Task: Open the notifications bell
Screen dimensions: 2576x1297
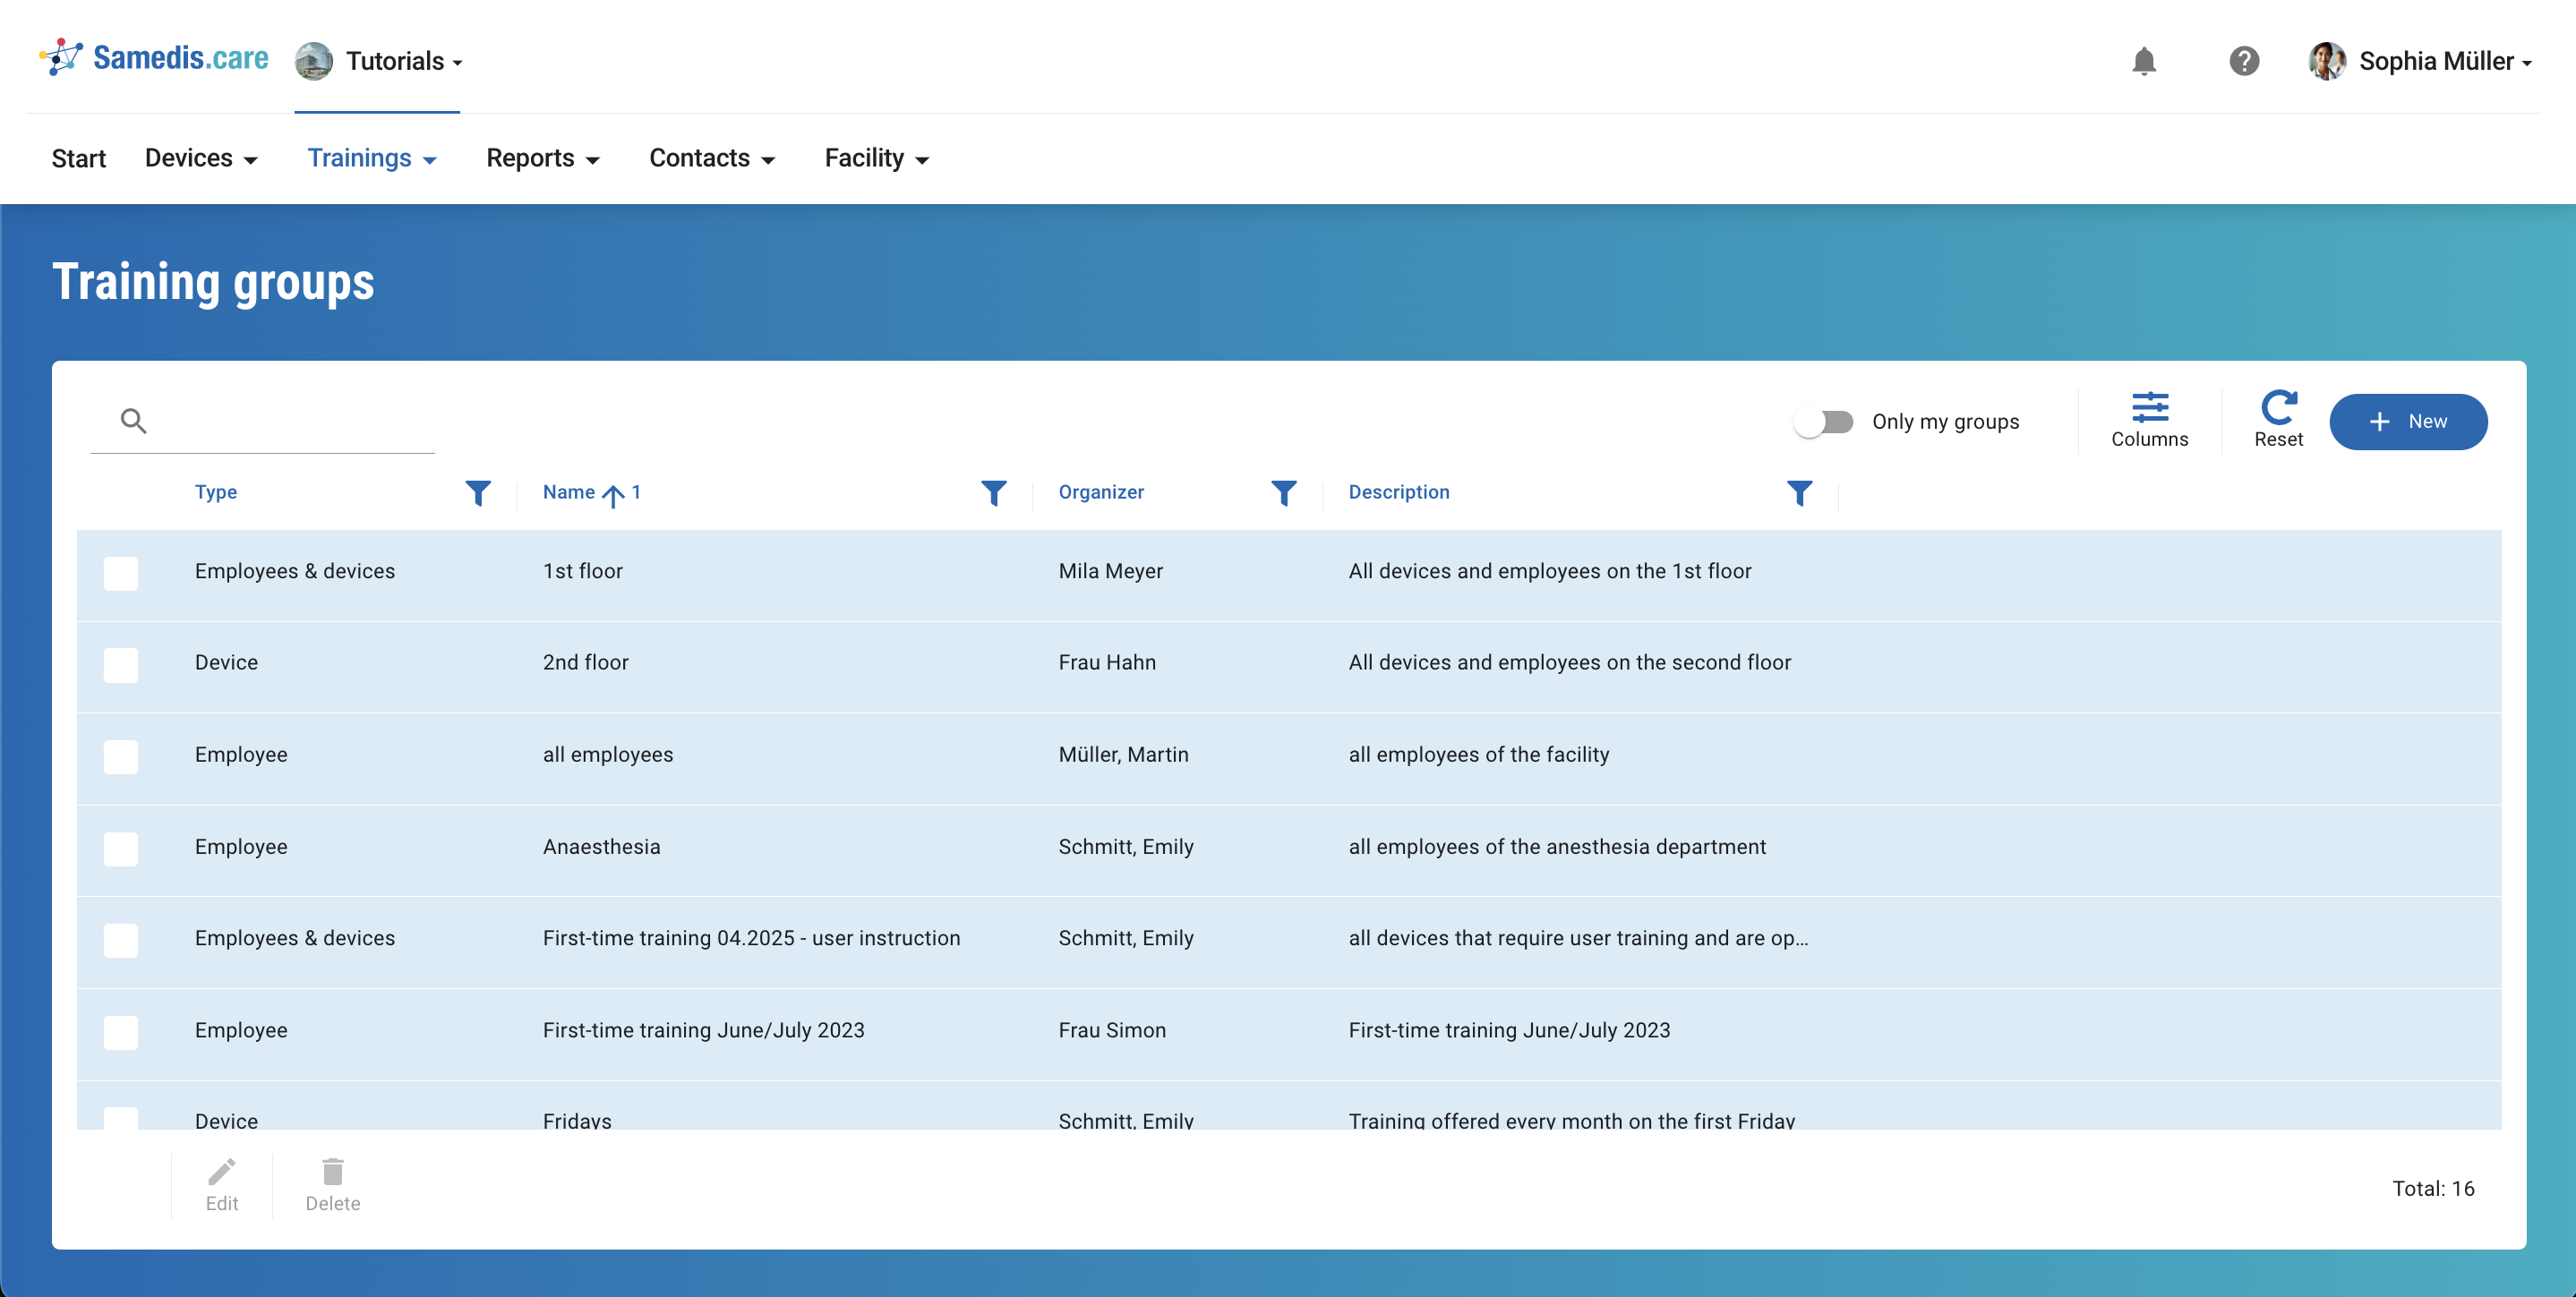Action: click(x=2143, y=61)
